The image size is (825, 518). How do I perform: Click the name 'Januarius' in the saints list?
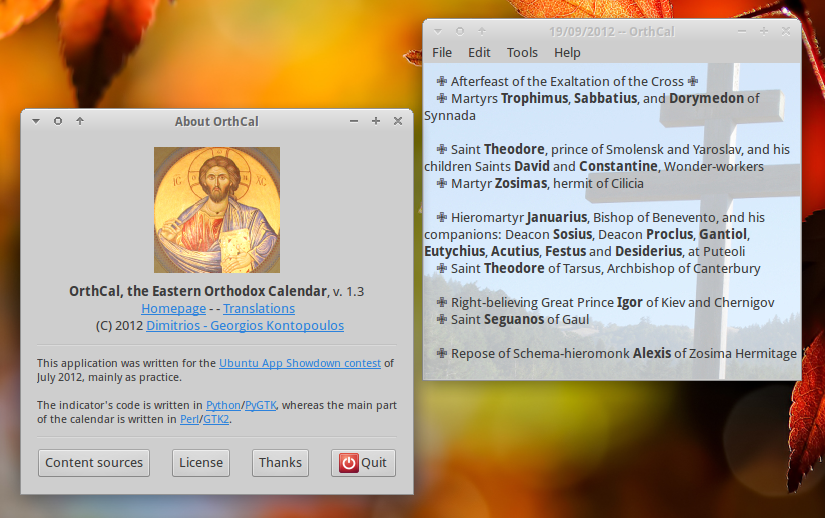(557, 218)
